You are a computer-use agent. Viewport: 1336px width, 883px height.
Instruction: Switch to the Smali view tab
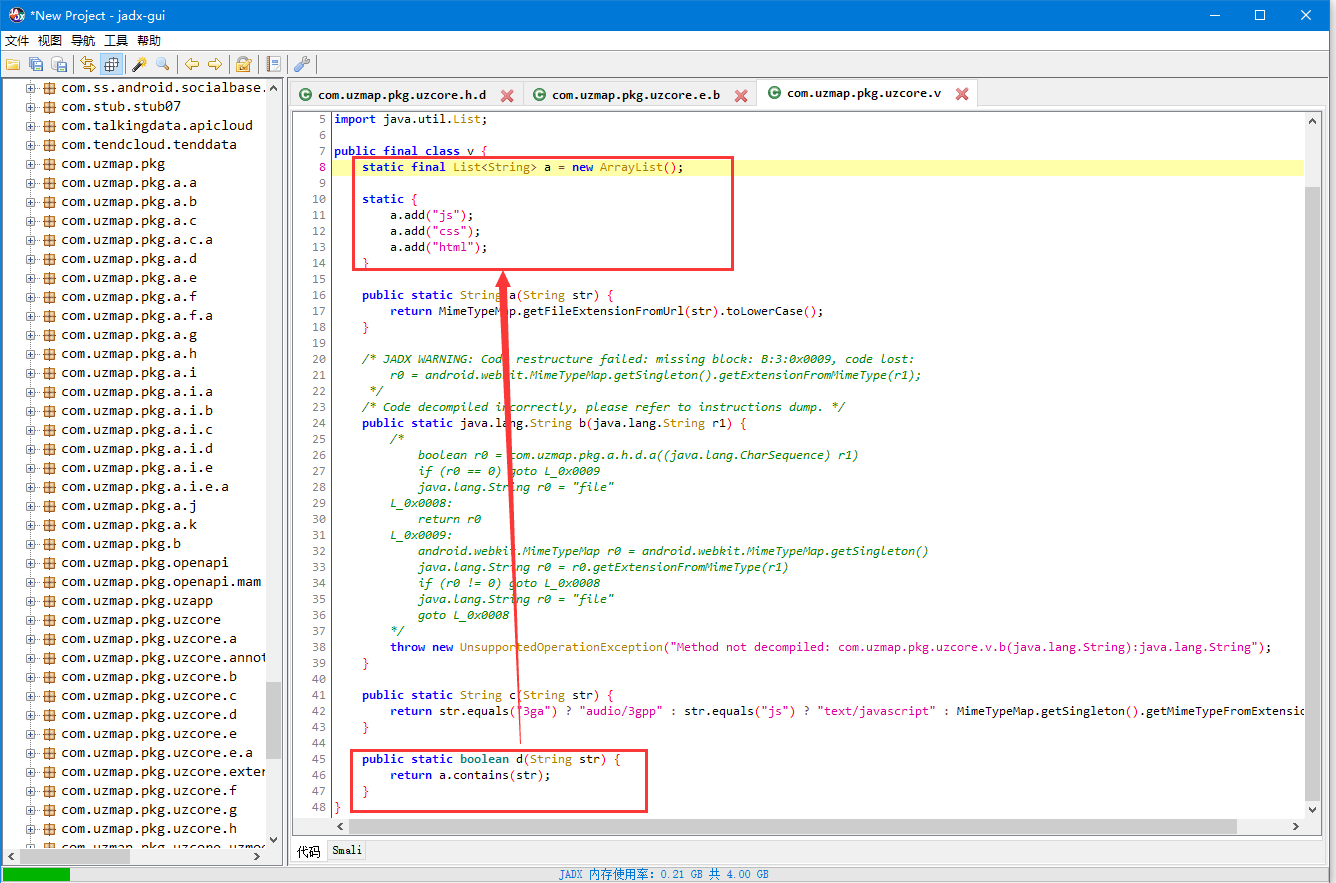[x=347, y=850]
